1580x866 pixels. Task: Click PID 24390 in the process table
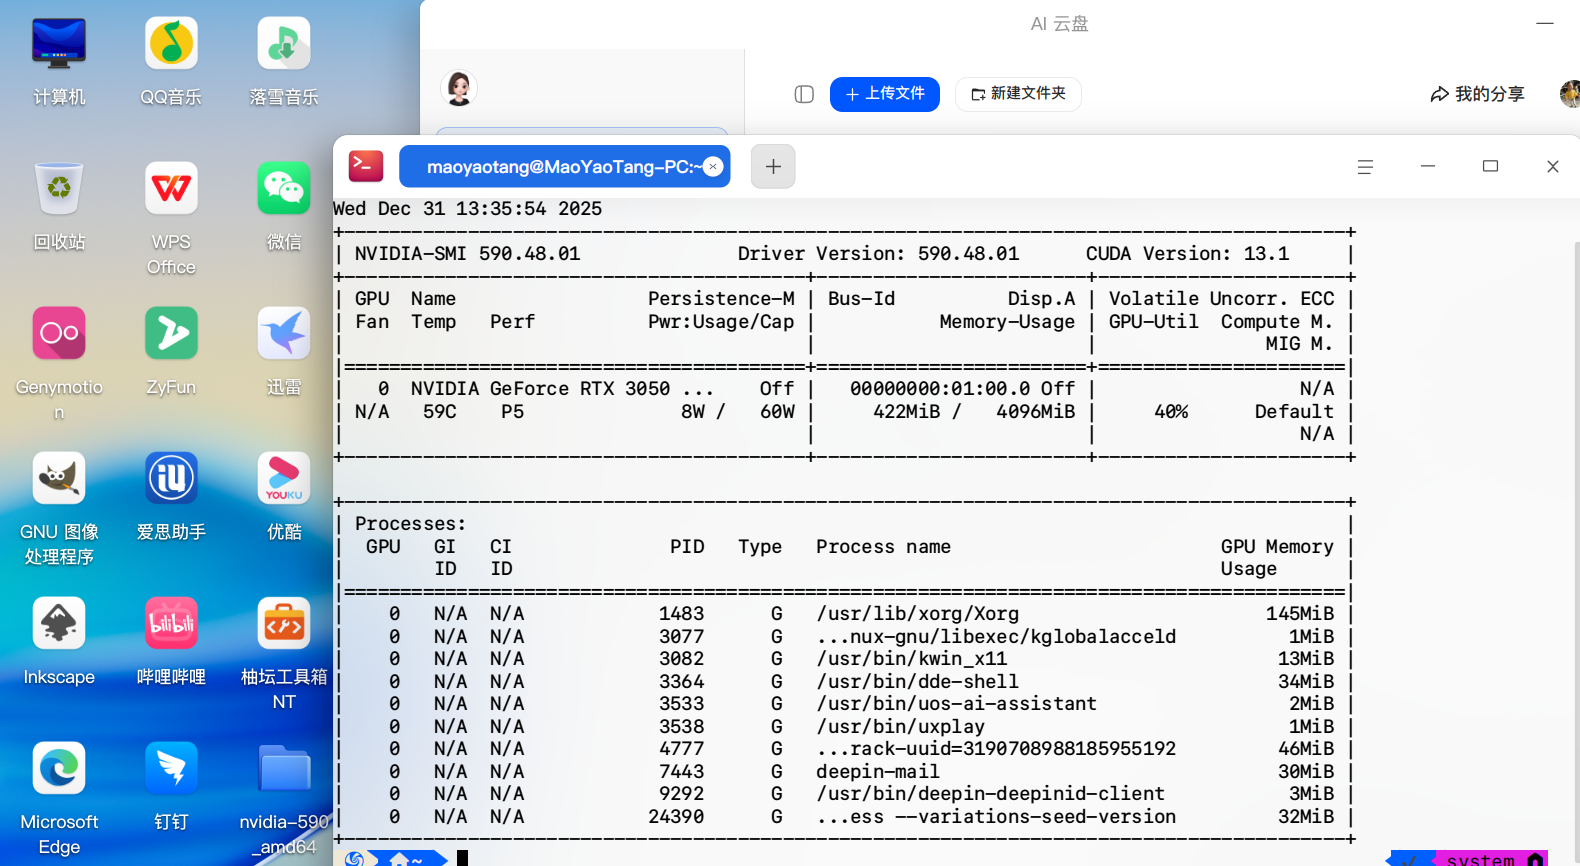[676, 817]
